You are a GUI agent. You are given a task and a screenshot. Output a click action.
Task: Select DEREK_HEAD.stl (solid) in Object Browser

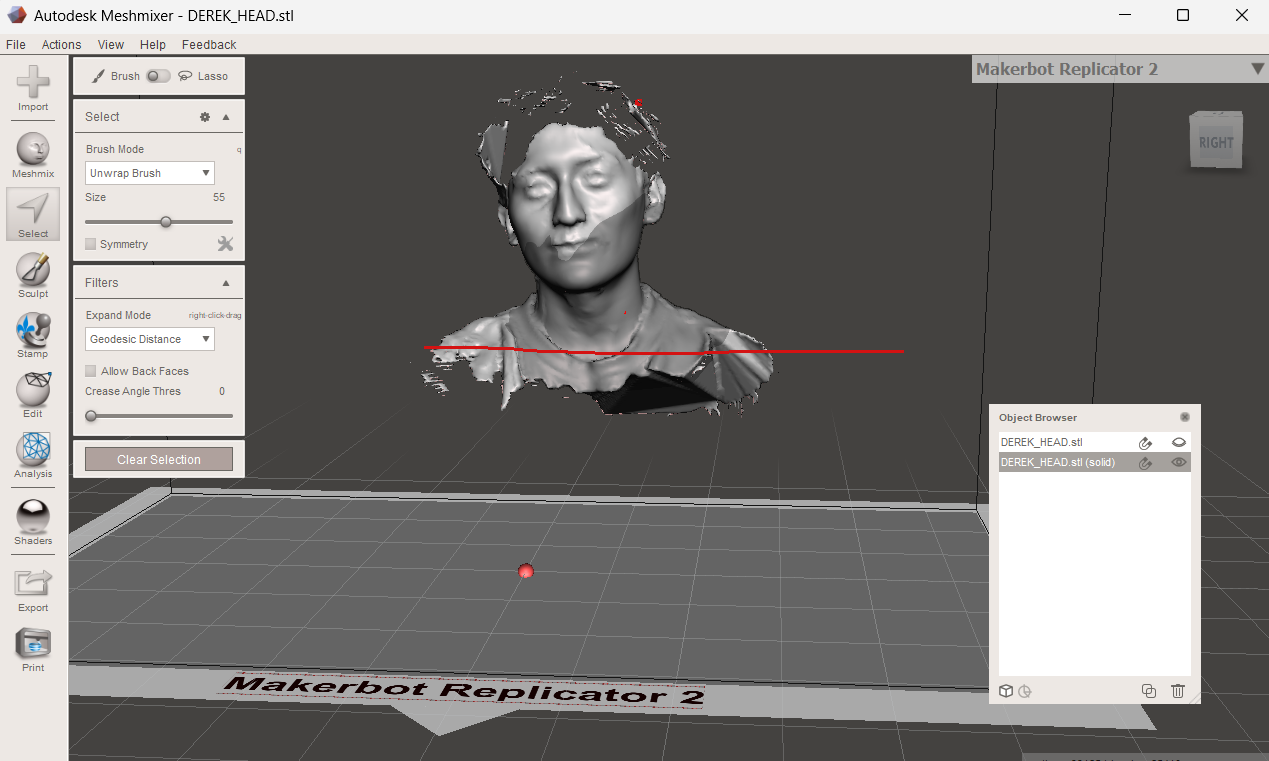tap(1094, 462)
